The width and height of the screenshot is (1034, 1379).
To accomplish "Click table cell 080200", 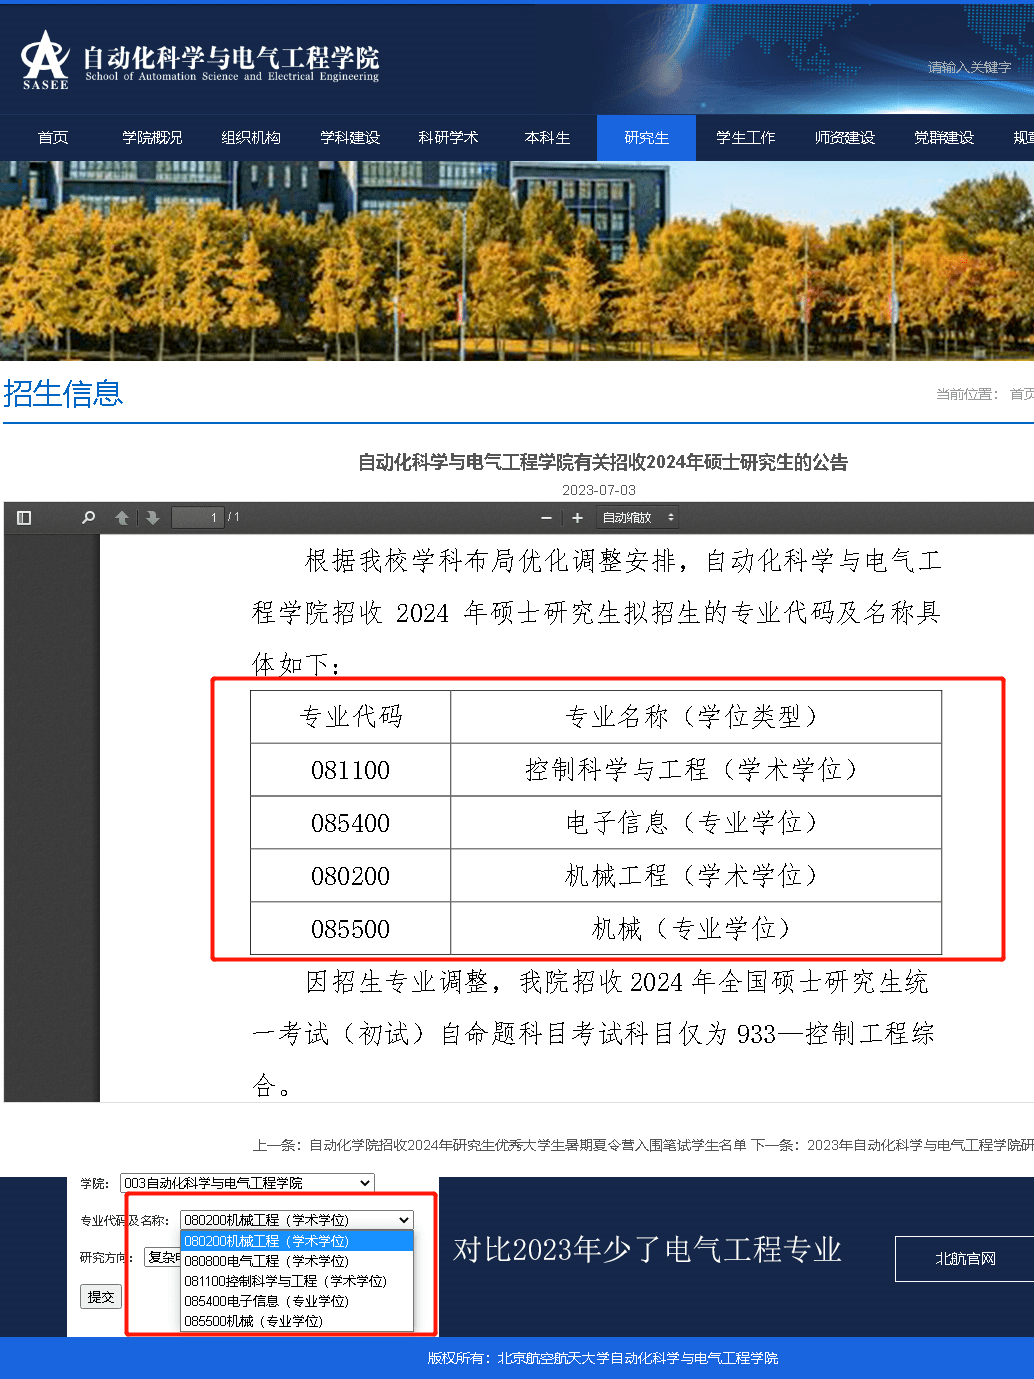I will click(x=350, y=876).
